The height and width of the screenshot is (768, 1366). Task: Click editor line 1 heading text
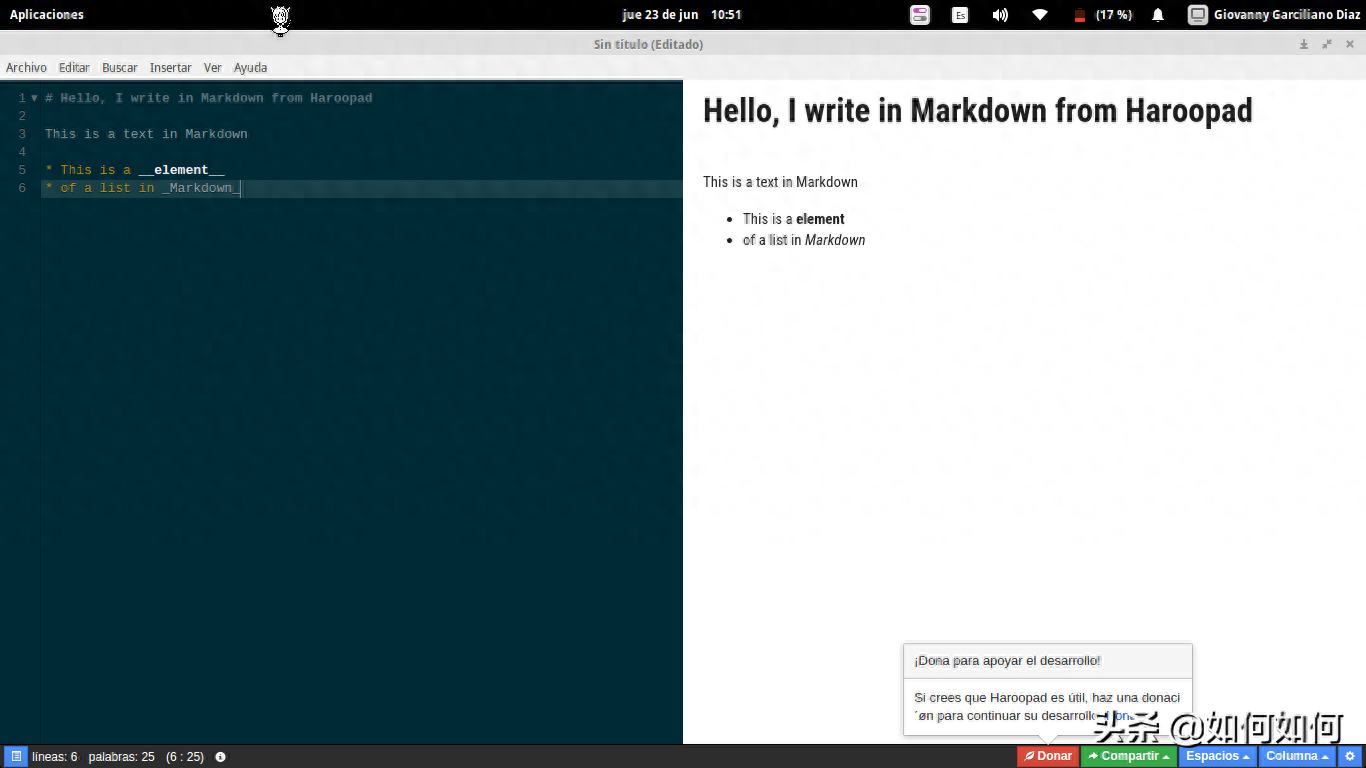click(208, 98)
